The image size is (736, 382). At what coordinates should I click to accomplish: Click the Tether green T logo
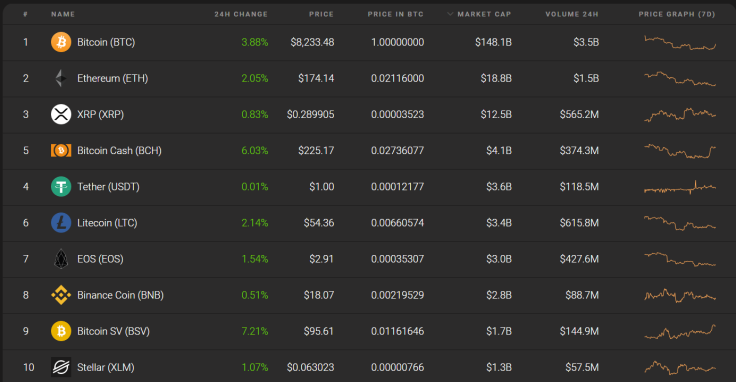click(x=61, y=187)
